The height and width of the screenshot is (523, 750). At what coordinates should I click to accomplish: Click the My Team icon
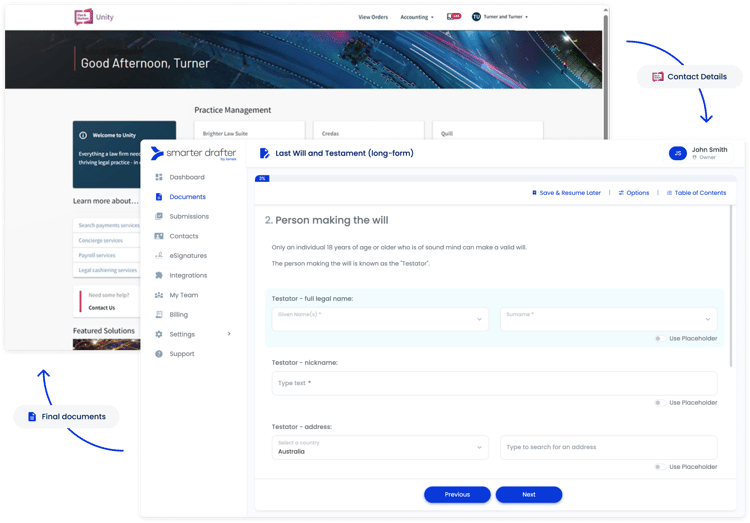[x=159, y=295]
